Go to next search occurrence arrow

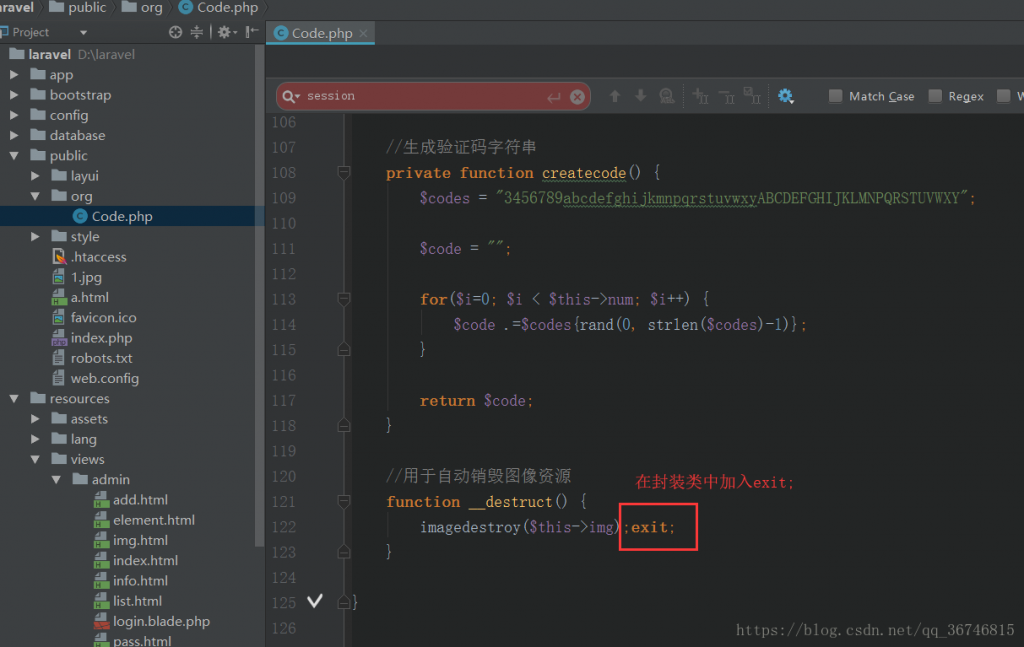point(641,96)
